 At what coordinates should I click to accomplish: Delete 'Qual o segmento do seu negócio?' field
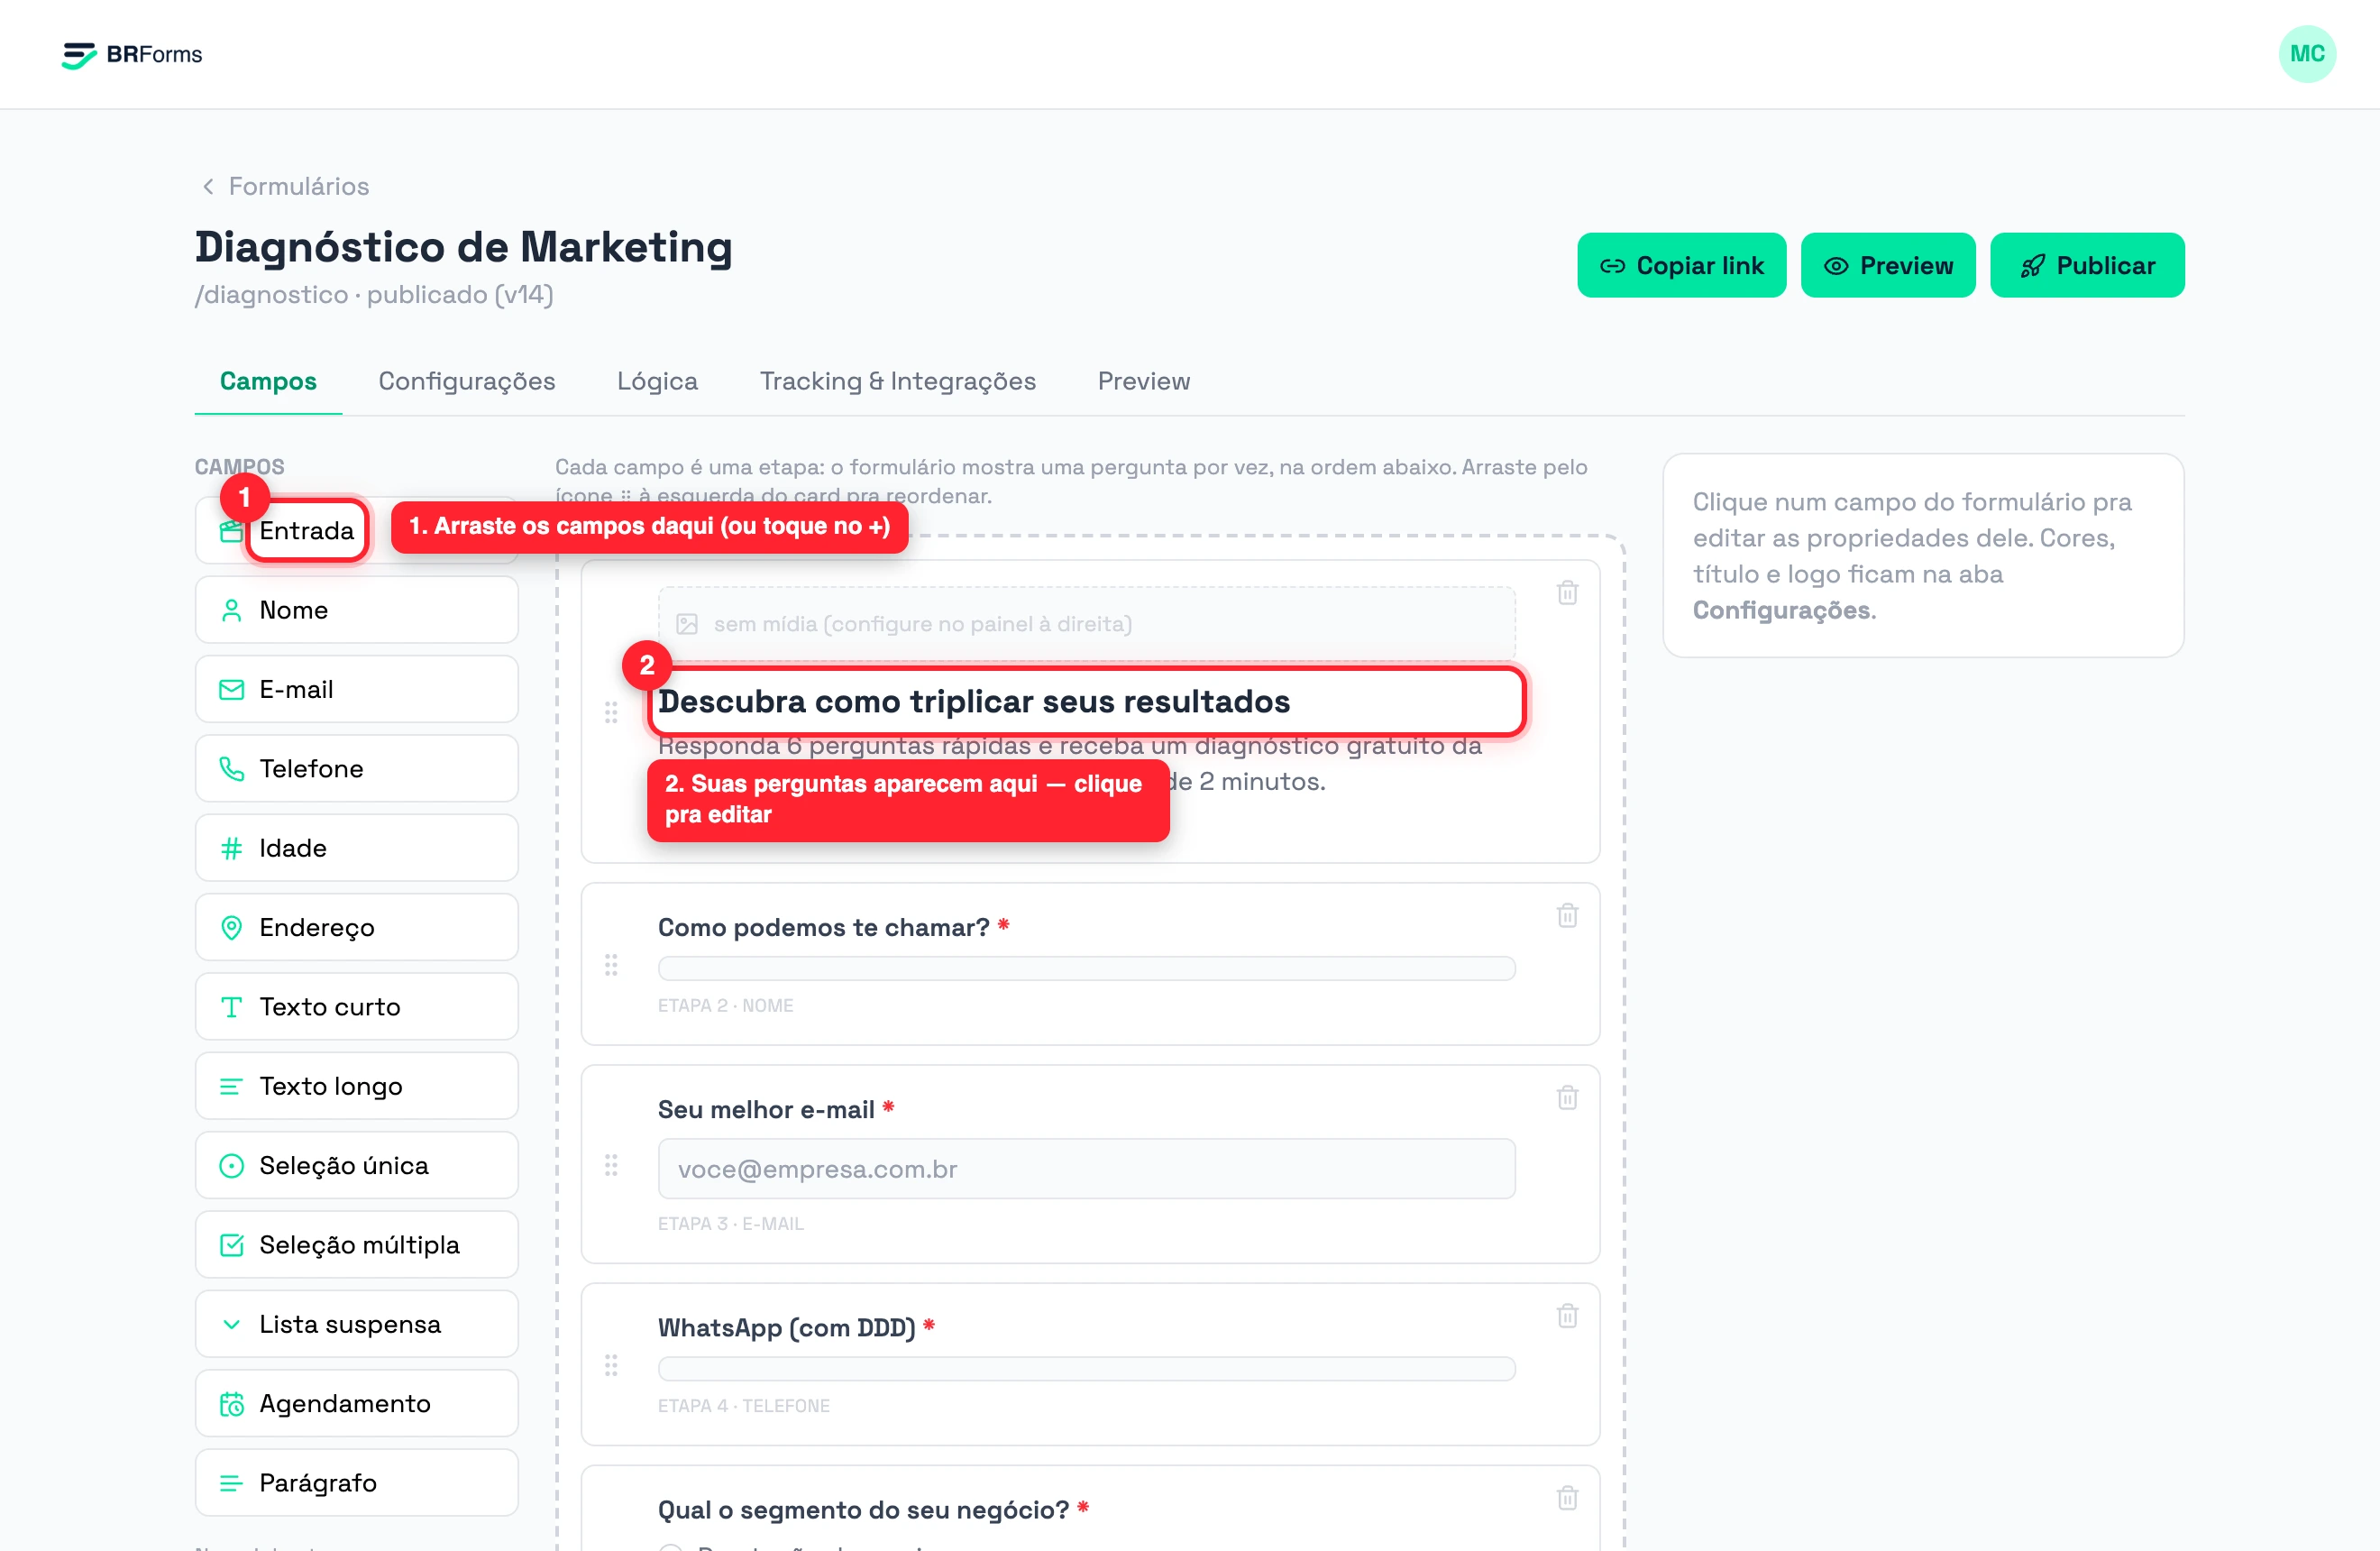1567,1497
